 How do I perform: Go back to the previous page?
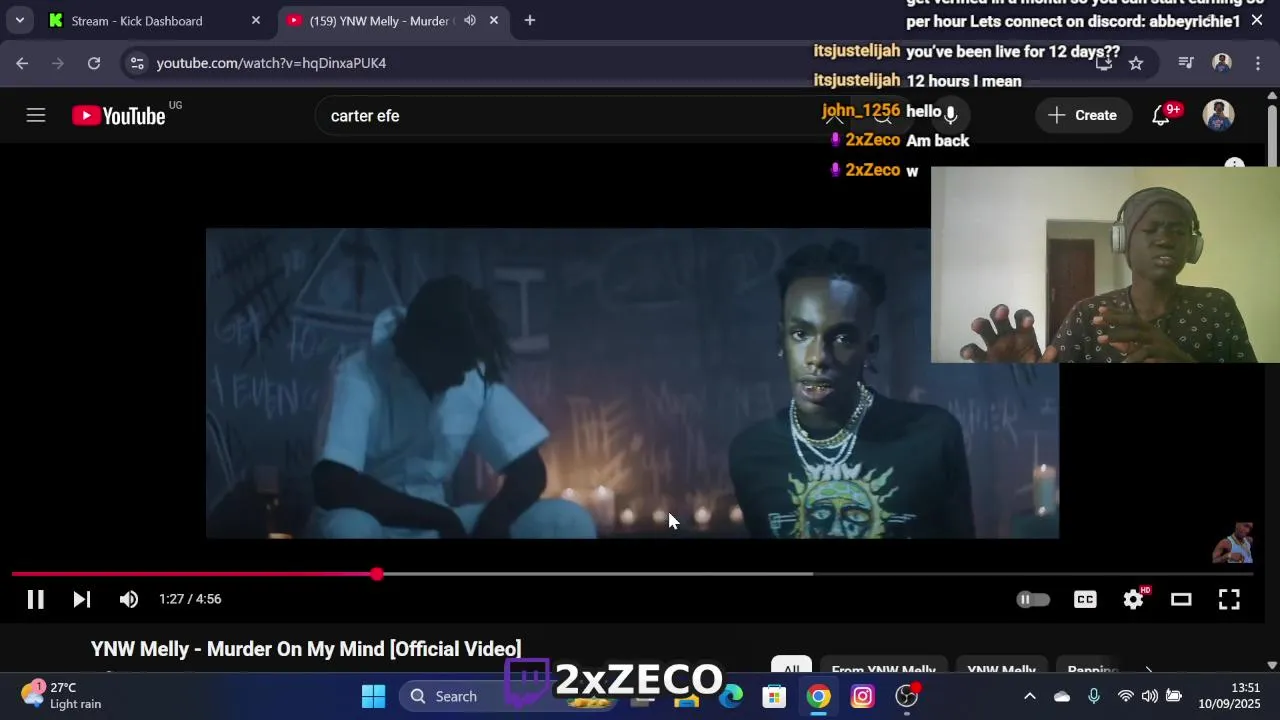(x=22, y=63)
